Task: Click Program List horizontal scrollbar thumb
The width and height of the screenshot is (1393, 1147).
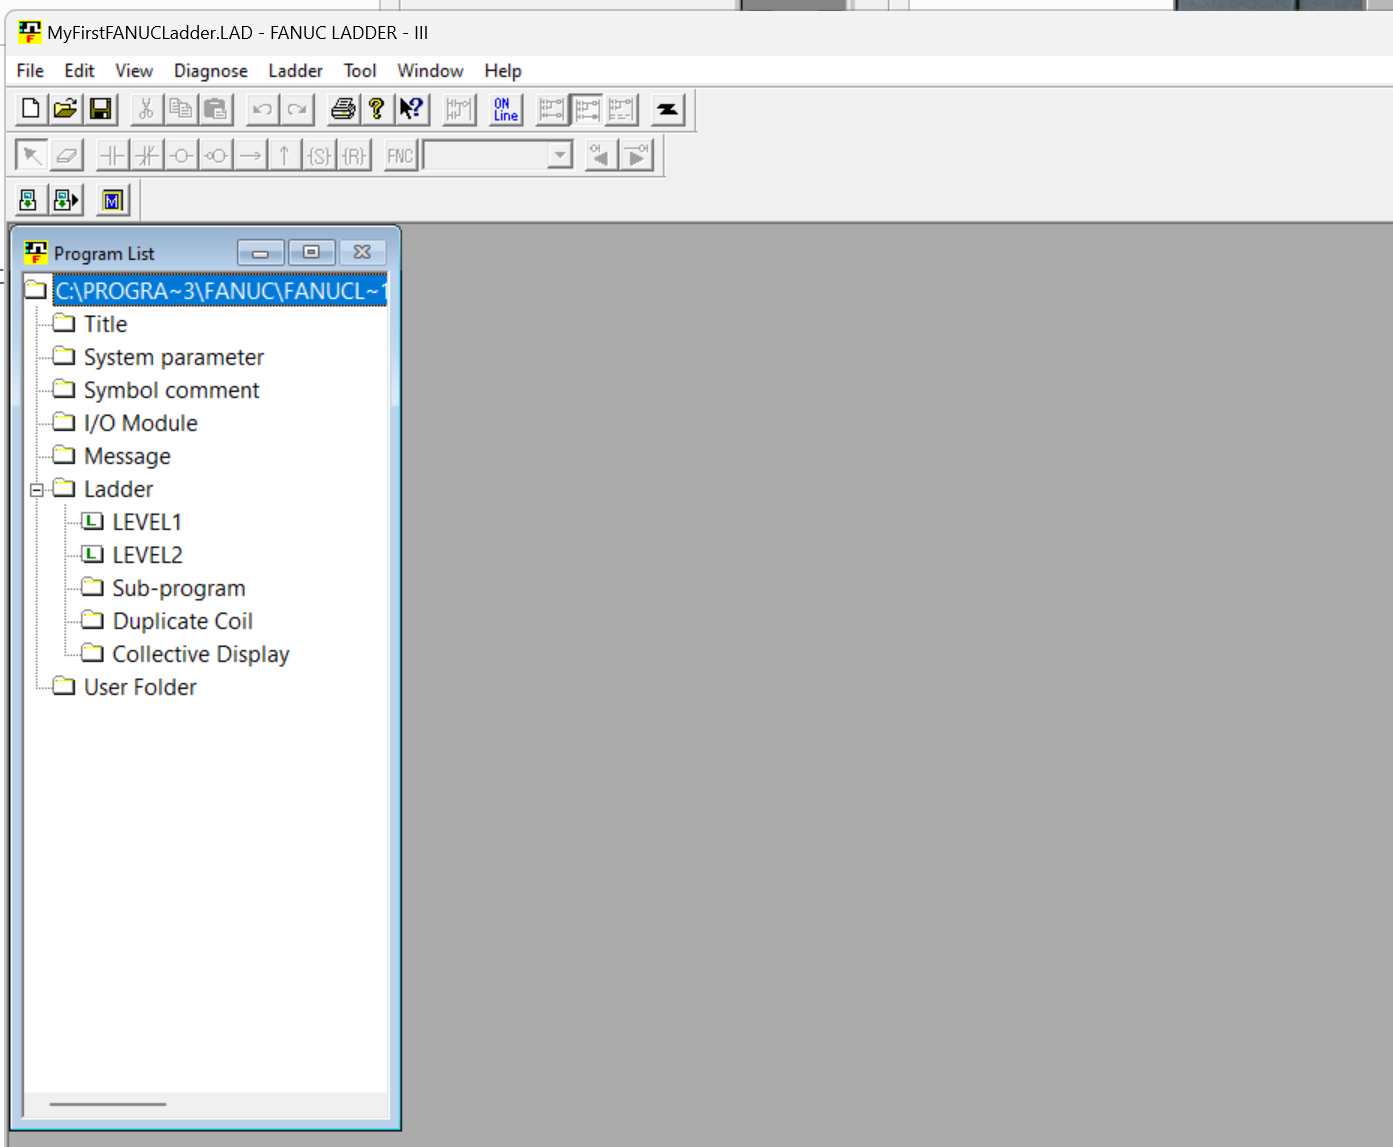Action: pyautogui.click(x=108, y=1104)
